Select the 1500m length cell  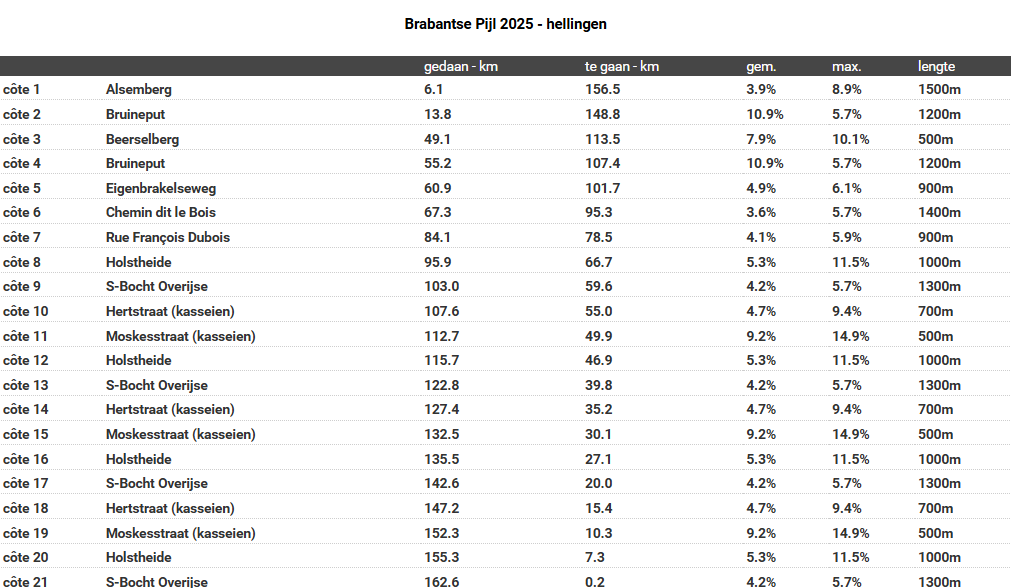point(939,89)
